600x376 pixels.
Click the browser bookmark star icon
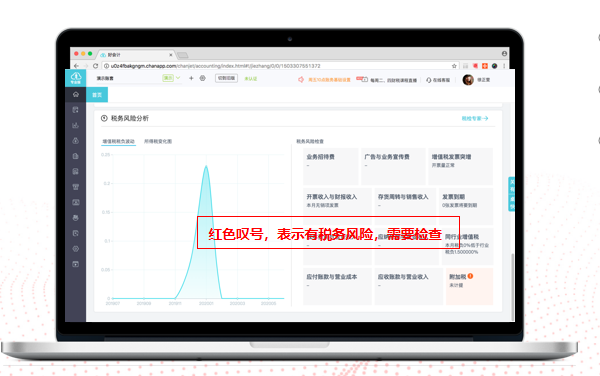454,66
